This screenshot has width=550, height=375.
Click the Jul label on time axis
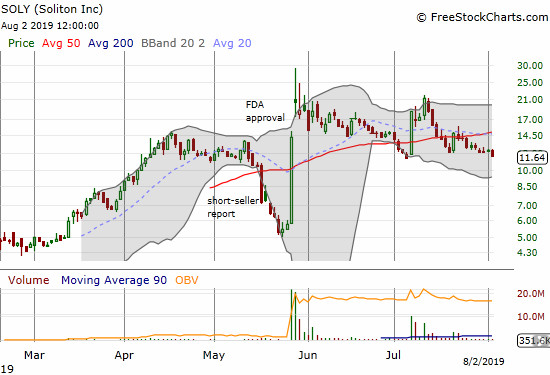click(393, 355)
